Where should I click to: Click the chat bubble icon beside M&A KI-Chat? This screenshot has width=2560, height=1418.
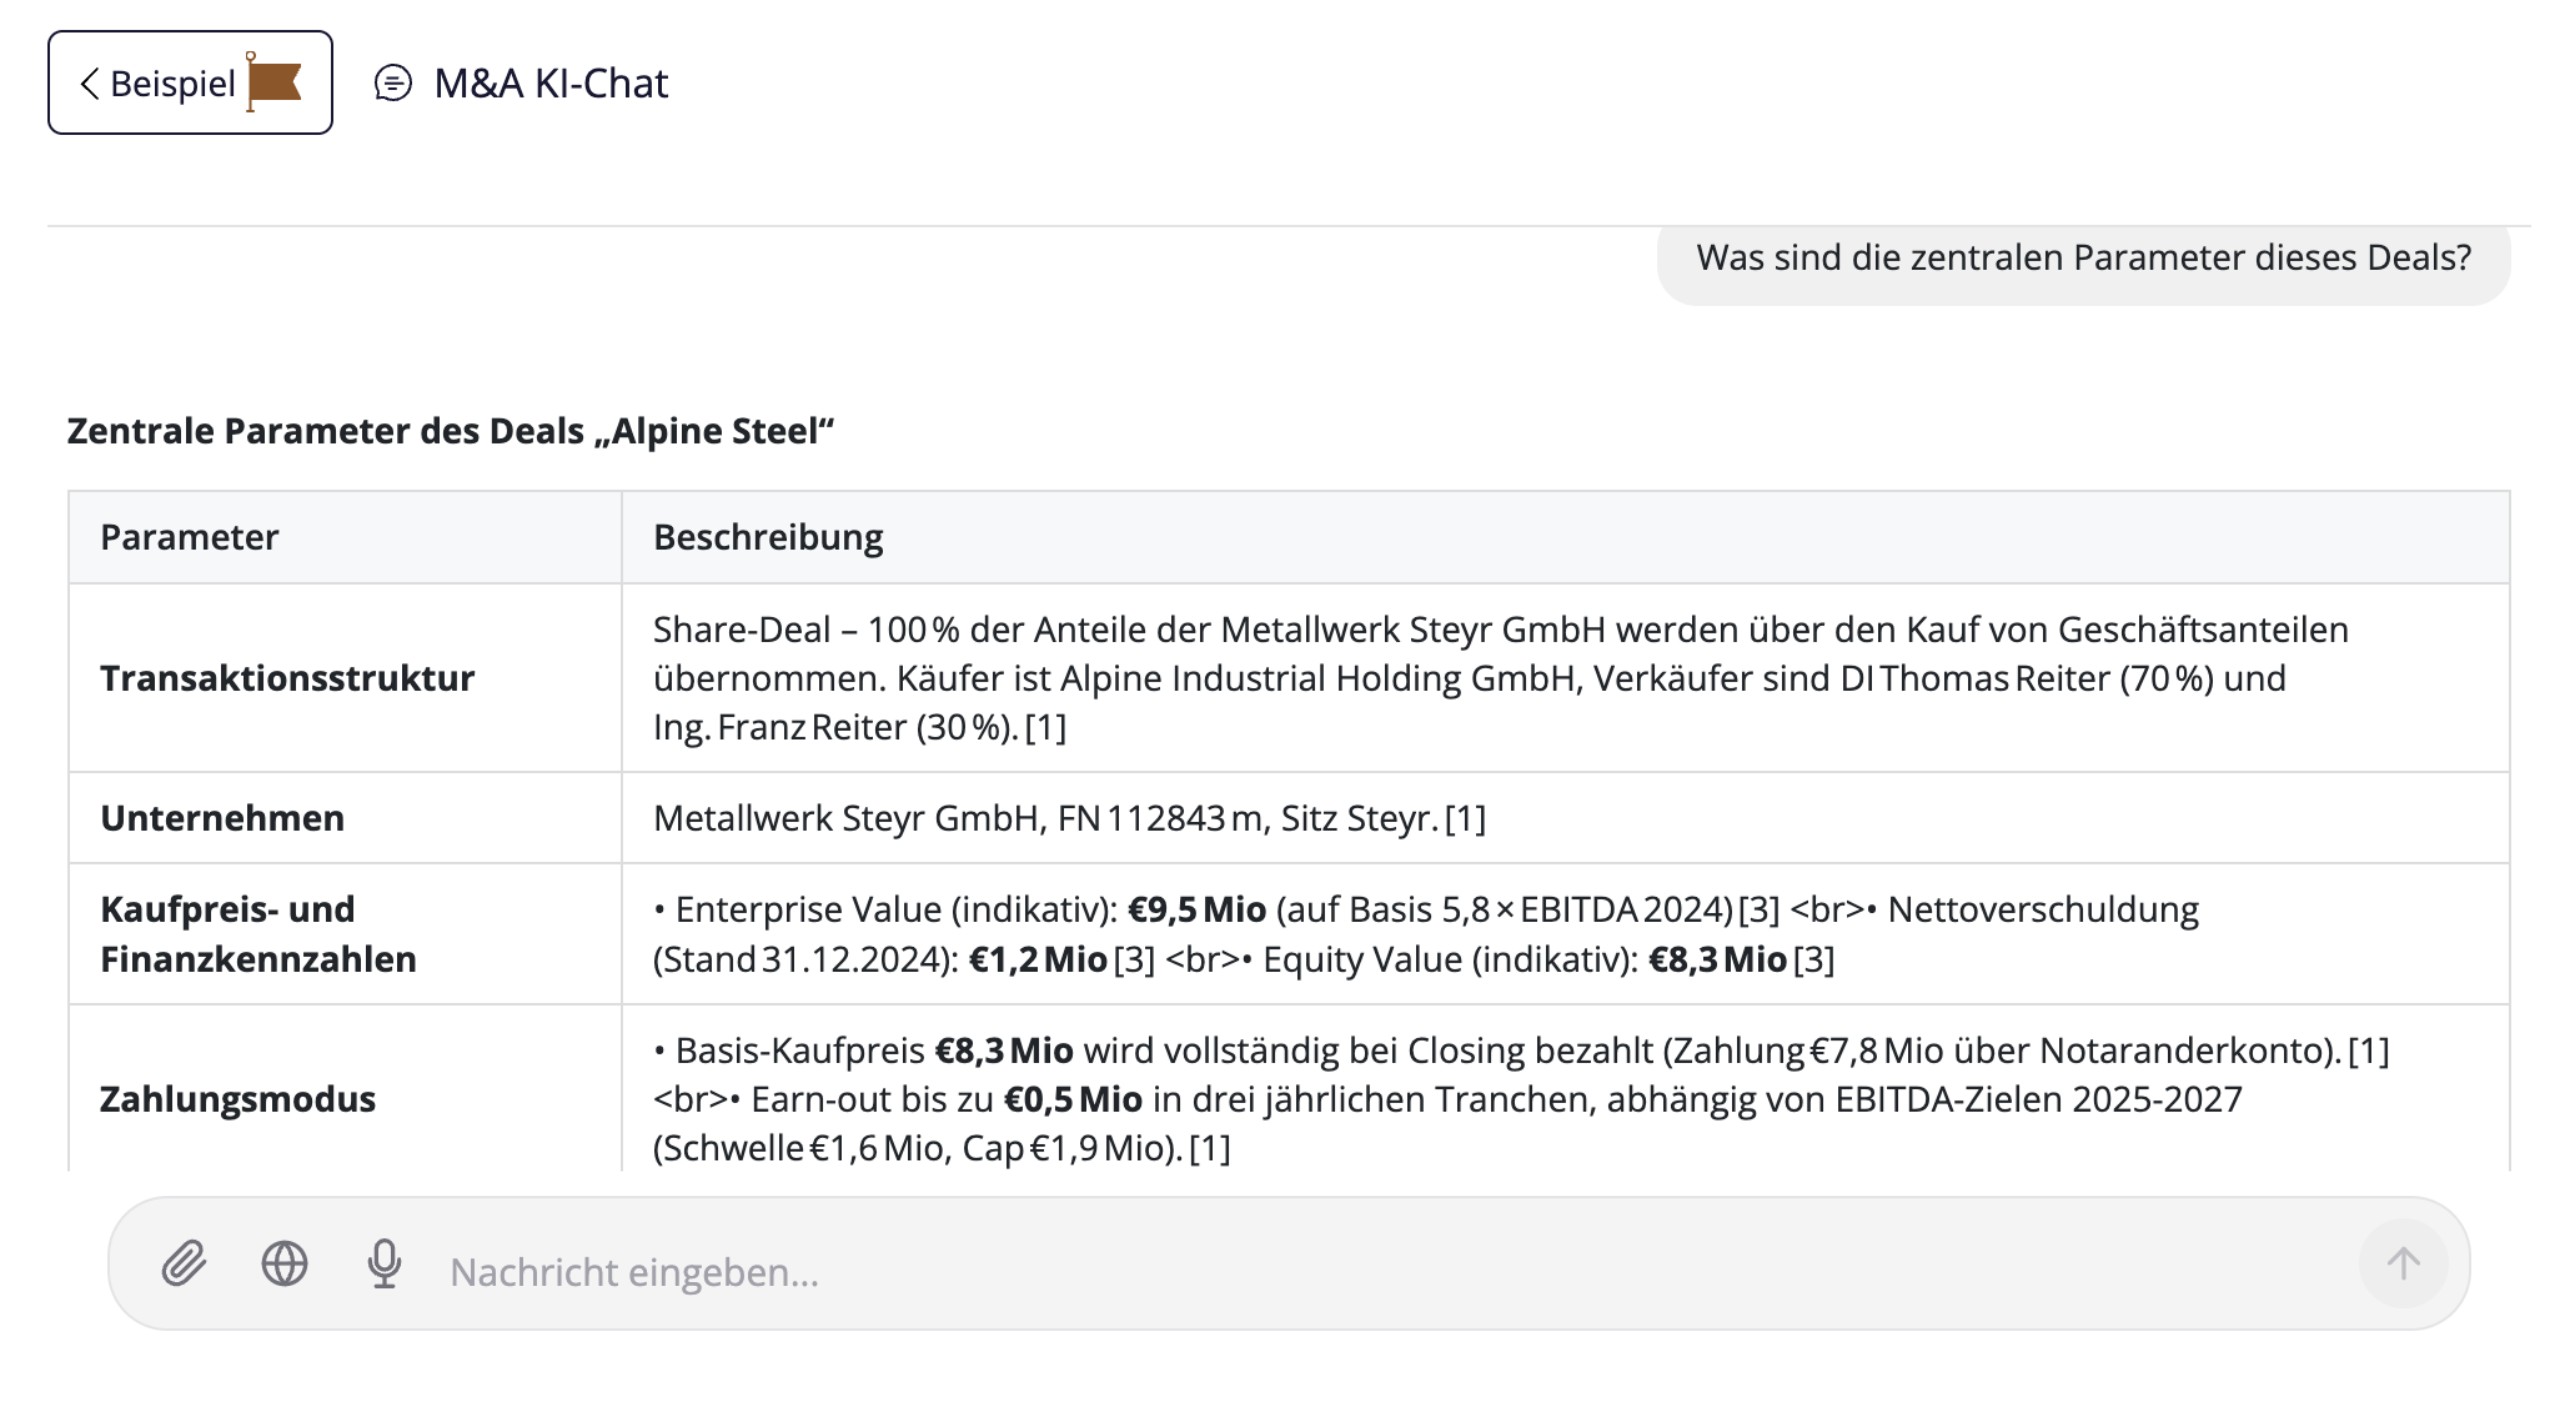[393, 83]
